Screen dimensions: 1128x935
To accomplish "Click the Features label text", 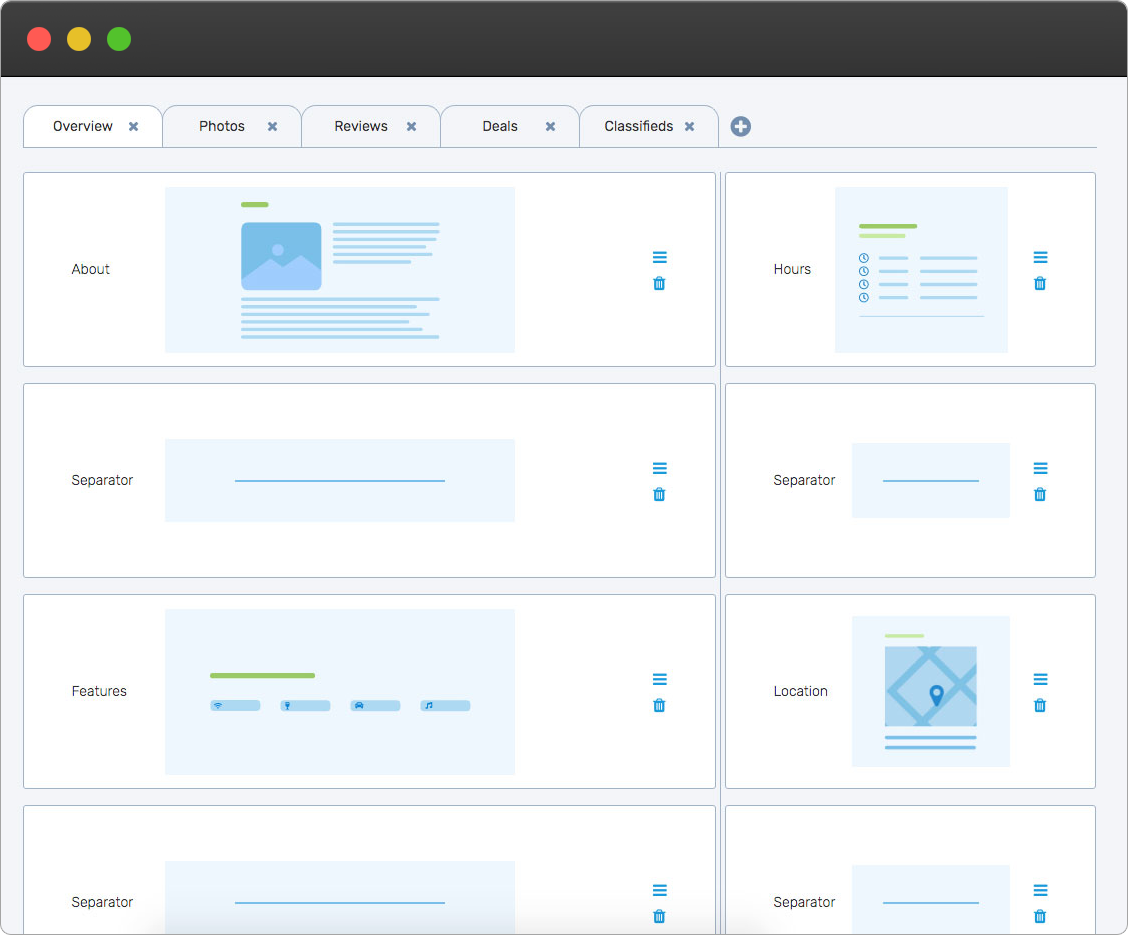I will [99, 691].
